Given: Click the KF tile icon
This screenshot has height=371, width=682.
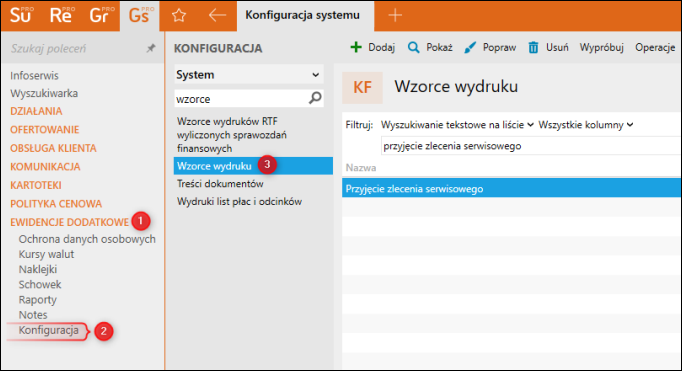Looking at the screenshot, I should [362, 87].
